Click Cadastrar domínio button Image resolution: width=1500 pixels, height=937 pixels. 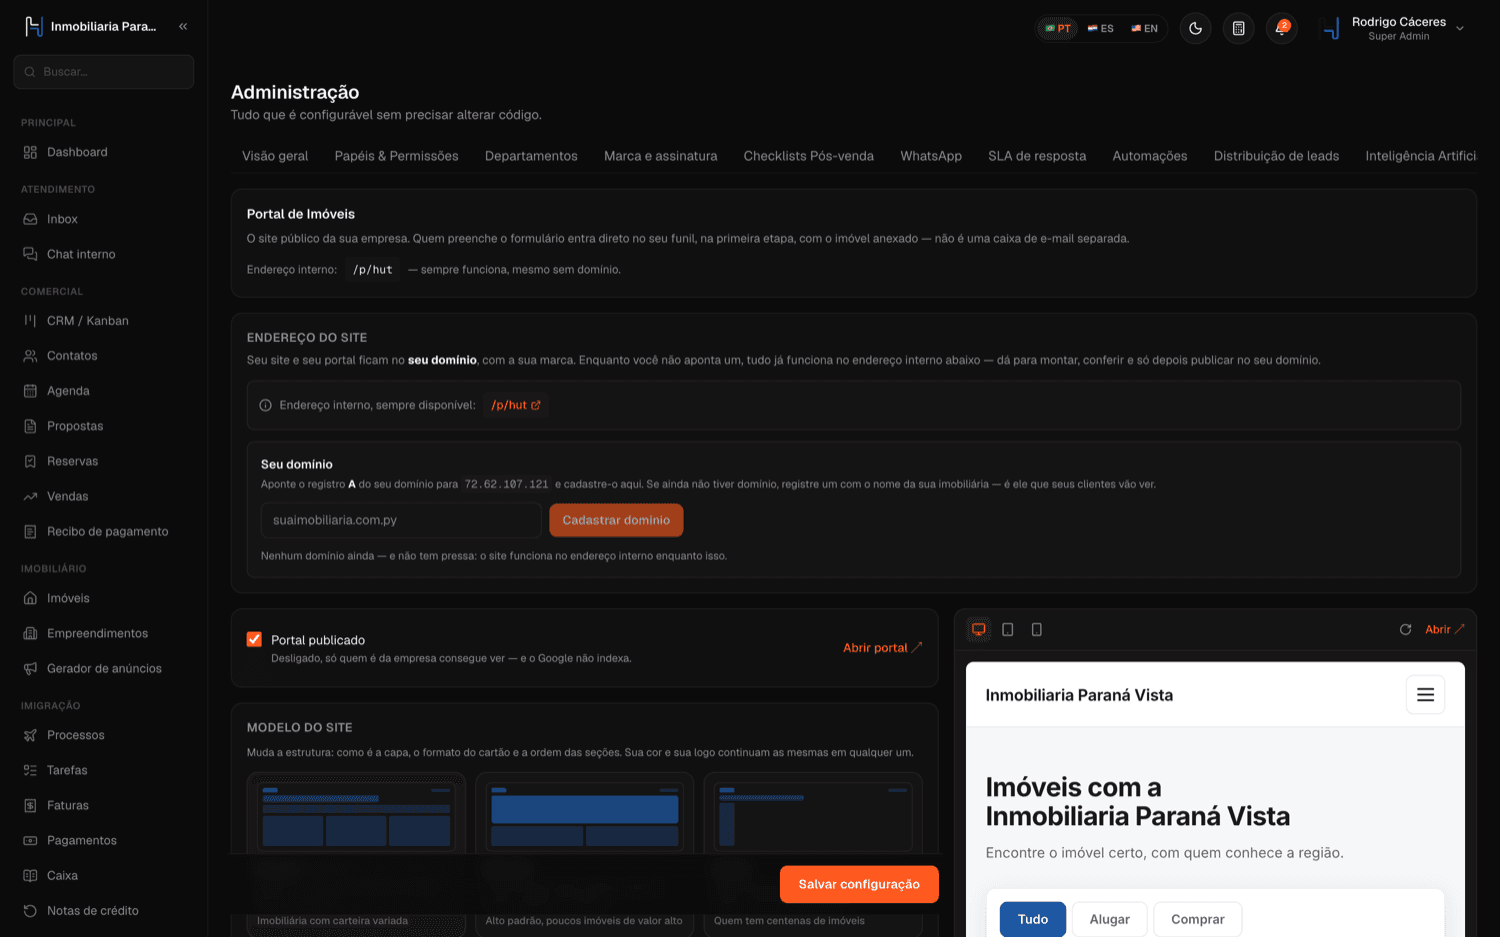coord(616,520)
